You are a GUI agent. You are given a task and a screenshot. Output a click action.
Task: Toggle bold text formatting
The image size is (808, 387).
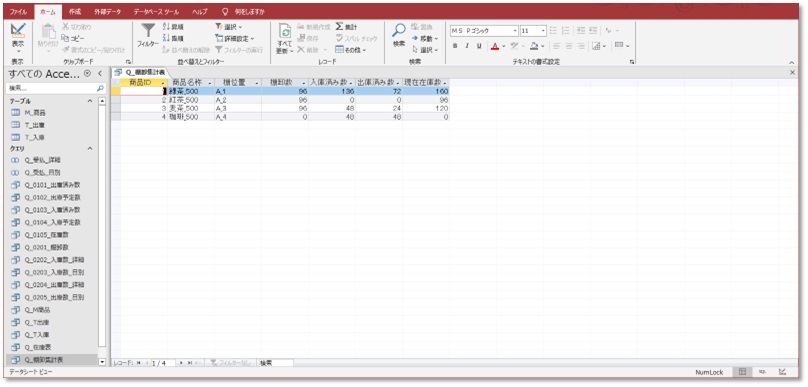(x=455, y=46)
